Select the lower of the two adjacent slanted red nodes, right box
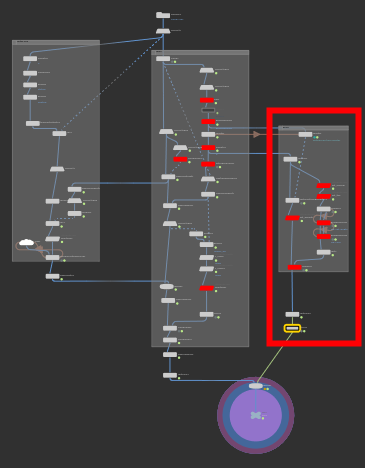The height and width of the screenshot is (468, 365). coord(324,197)
